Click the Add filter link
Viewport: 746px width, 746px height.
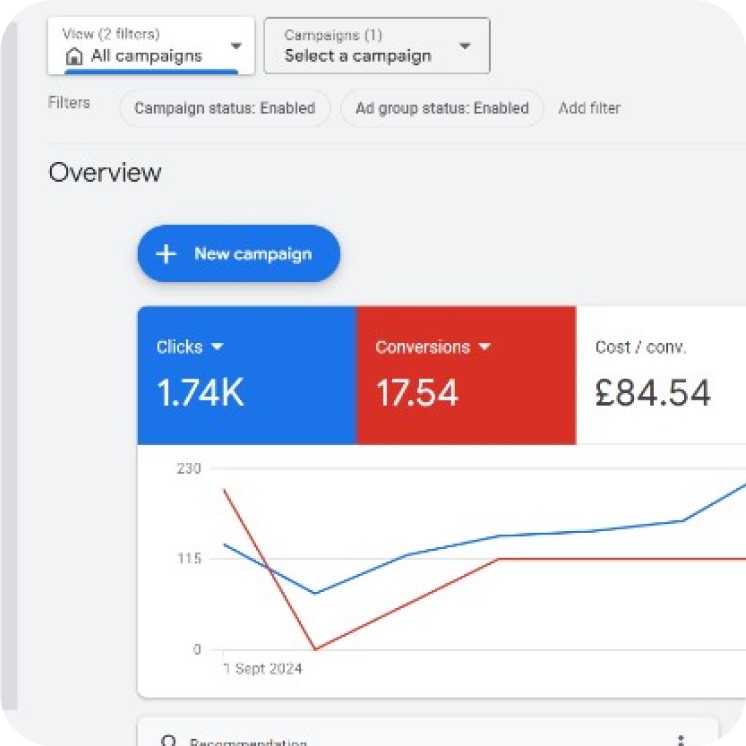click(589, 108)
